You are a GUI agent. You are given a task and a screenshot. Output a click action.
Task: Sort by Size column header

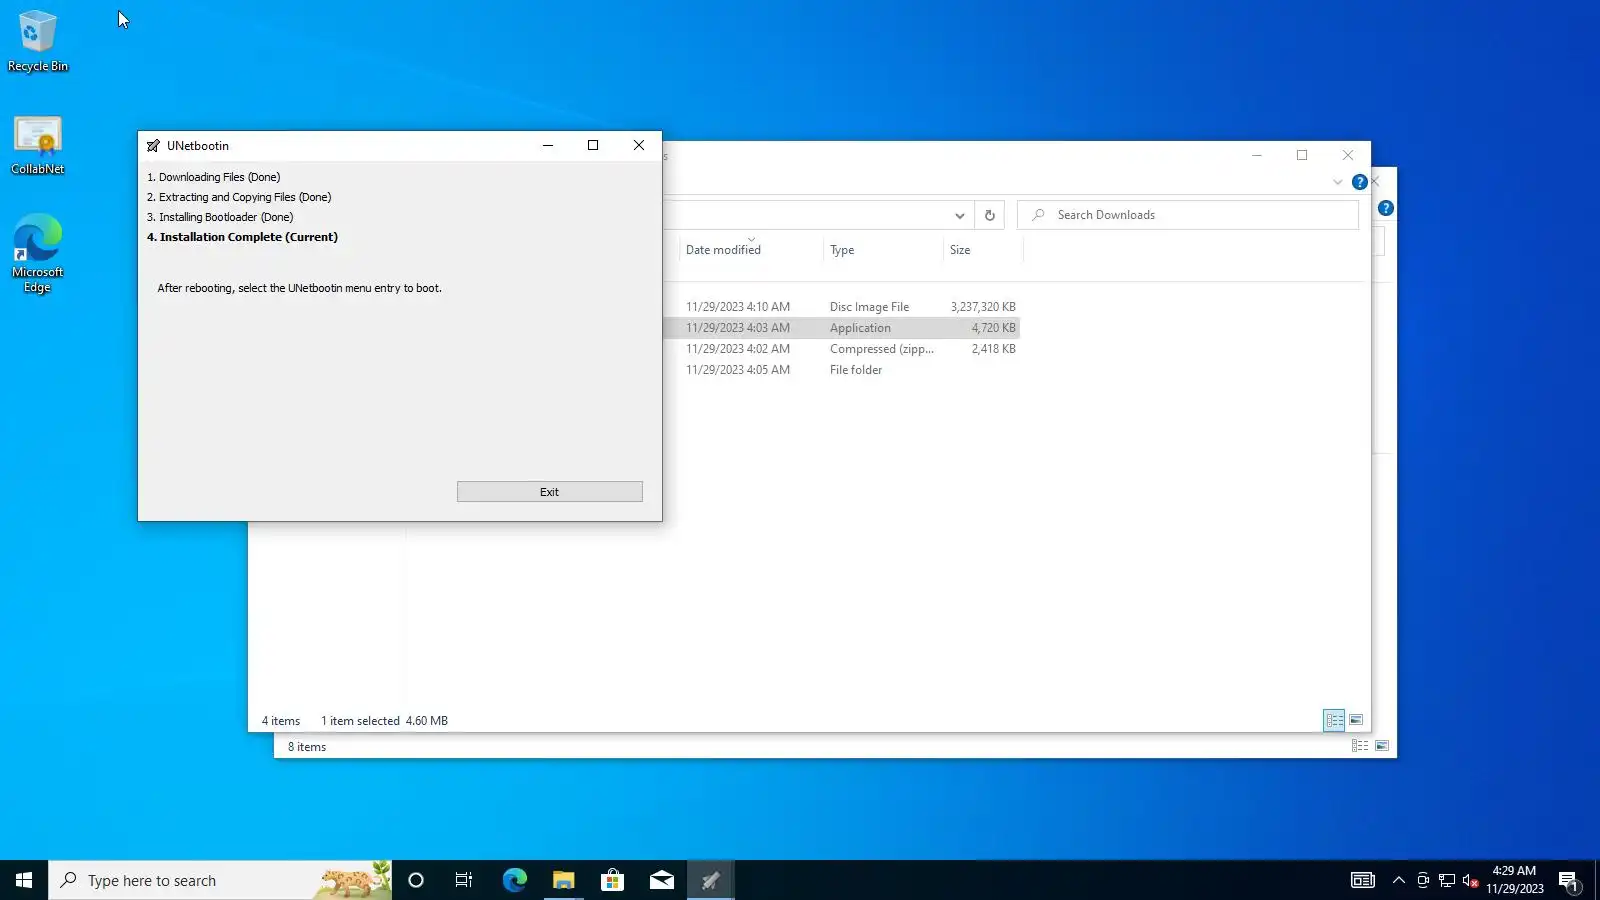pyautogui.click(x=960, y=250)
